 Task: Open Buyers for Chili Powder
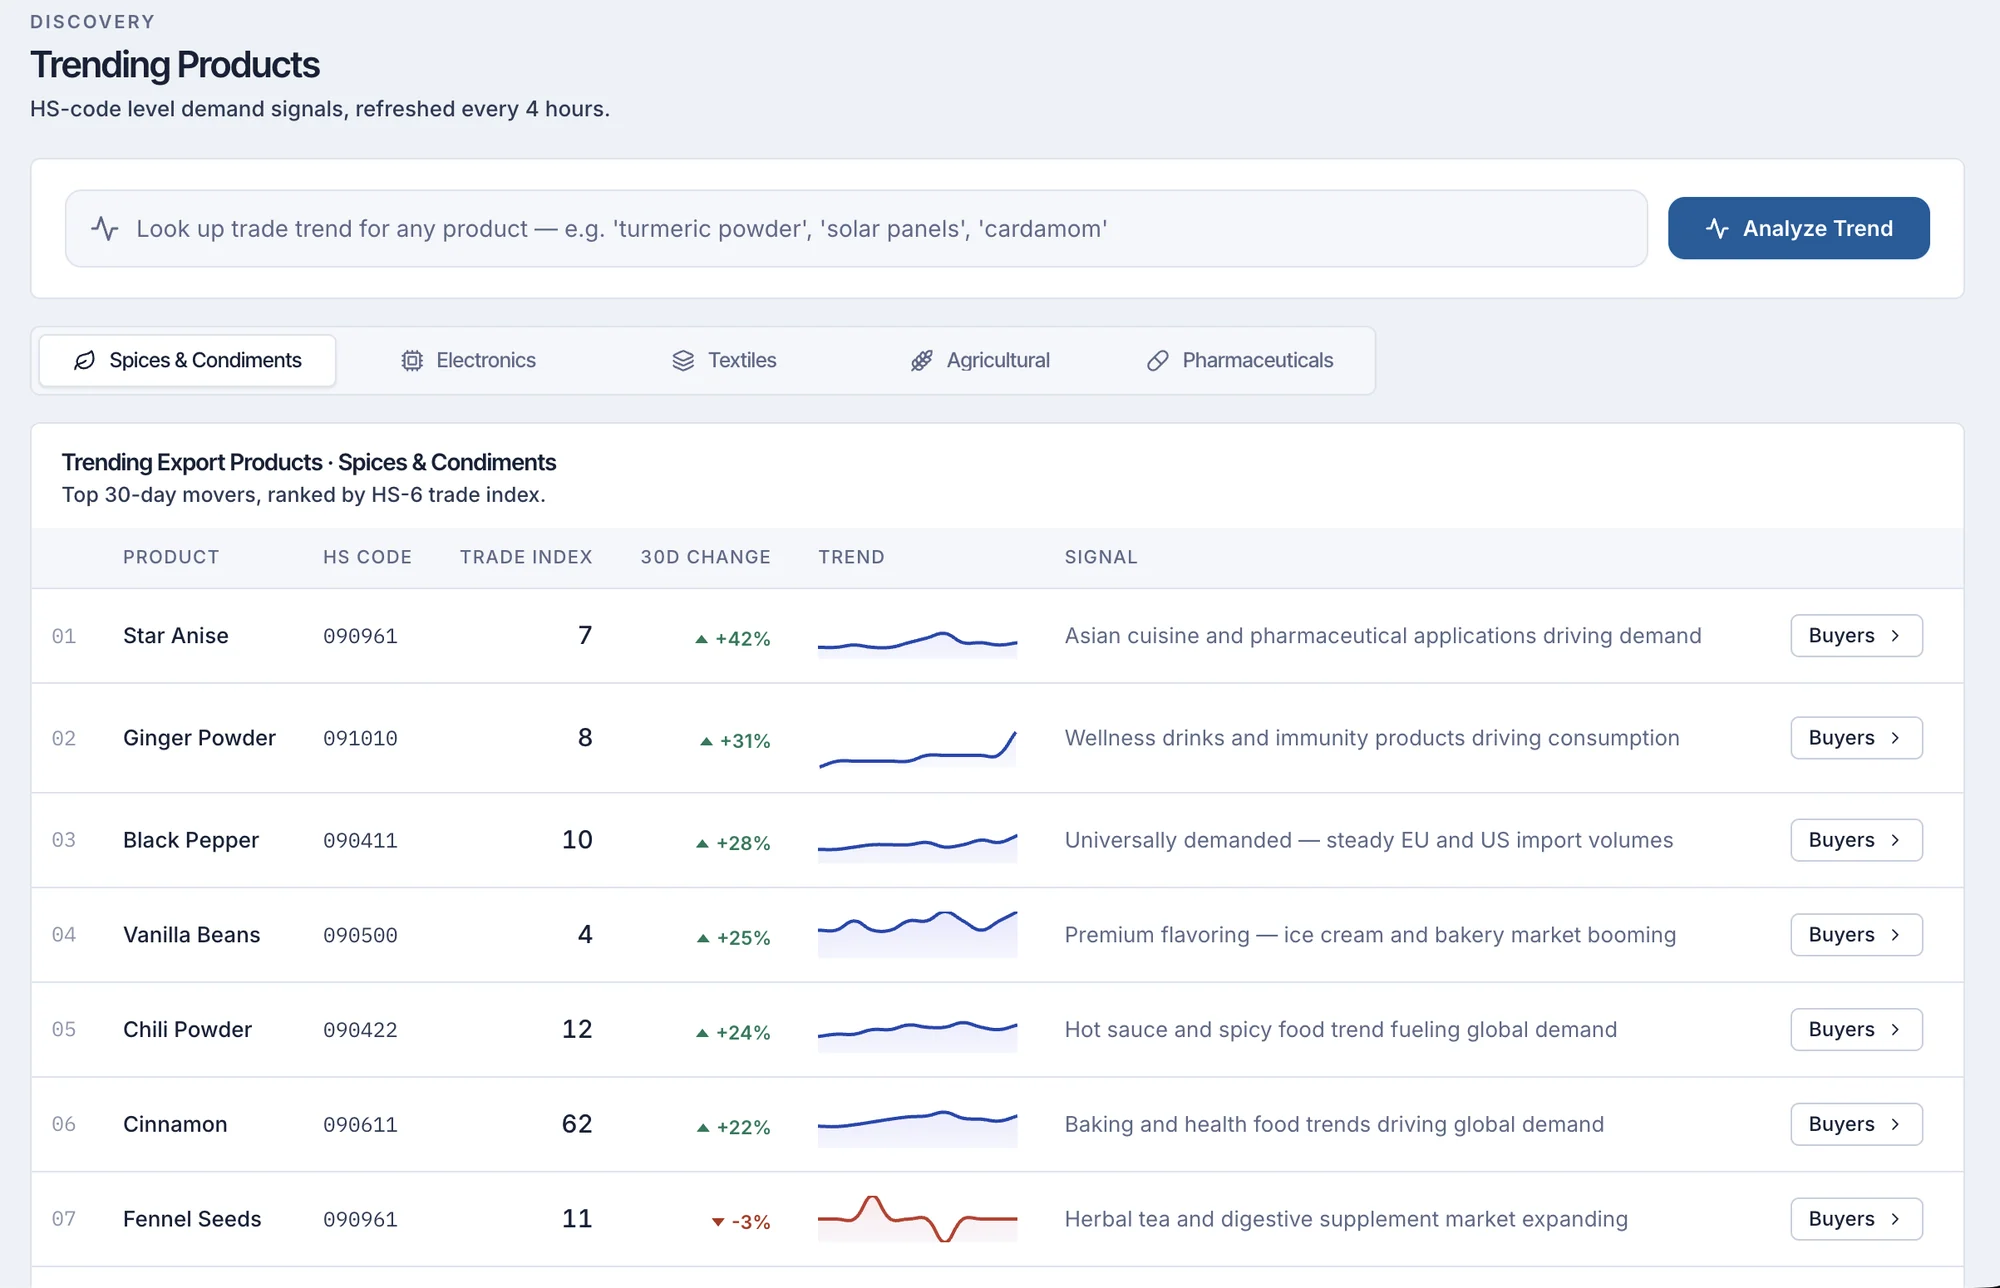(1856, 1030)
